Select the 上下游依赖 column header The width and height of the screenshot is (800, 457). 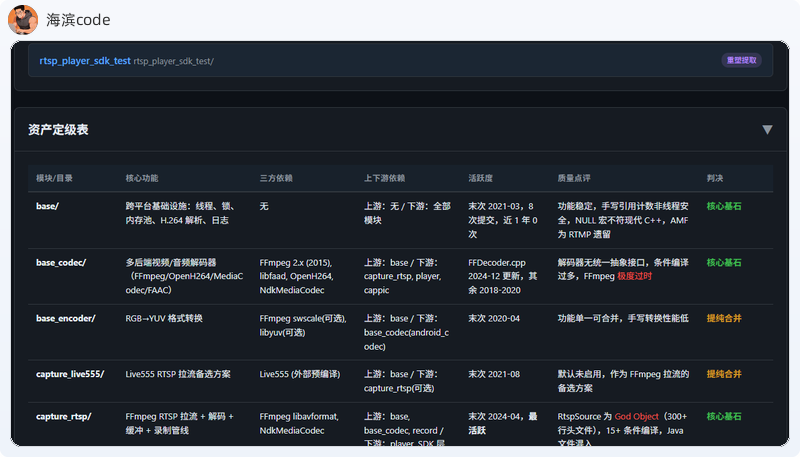point(384,178)
